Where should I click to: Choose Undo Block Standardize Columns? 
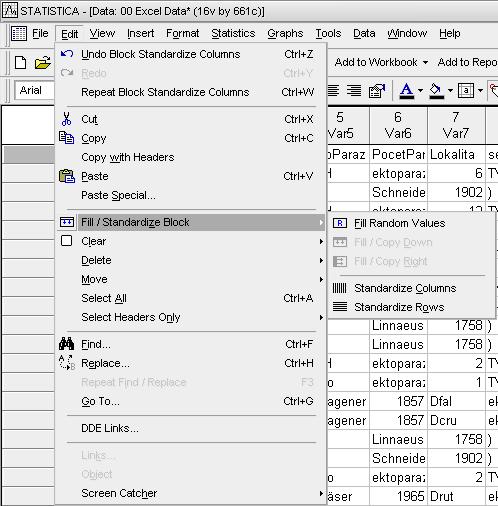coord(190,54)
